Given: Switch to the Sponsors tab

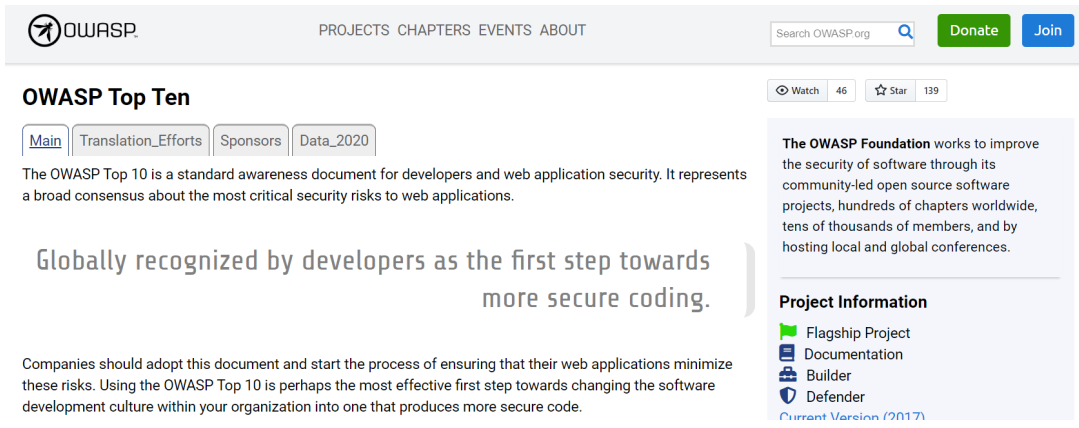Looking at the screenshot, I should click(251, 141).
